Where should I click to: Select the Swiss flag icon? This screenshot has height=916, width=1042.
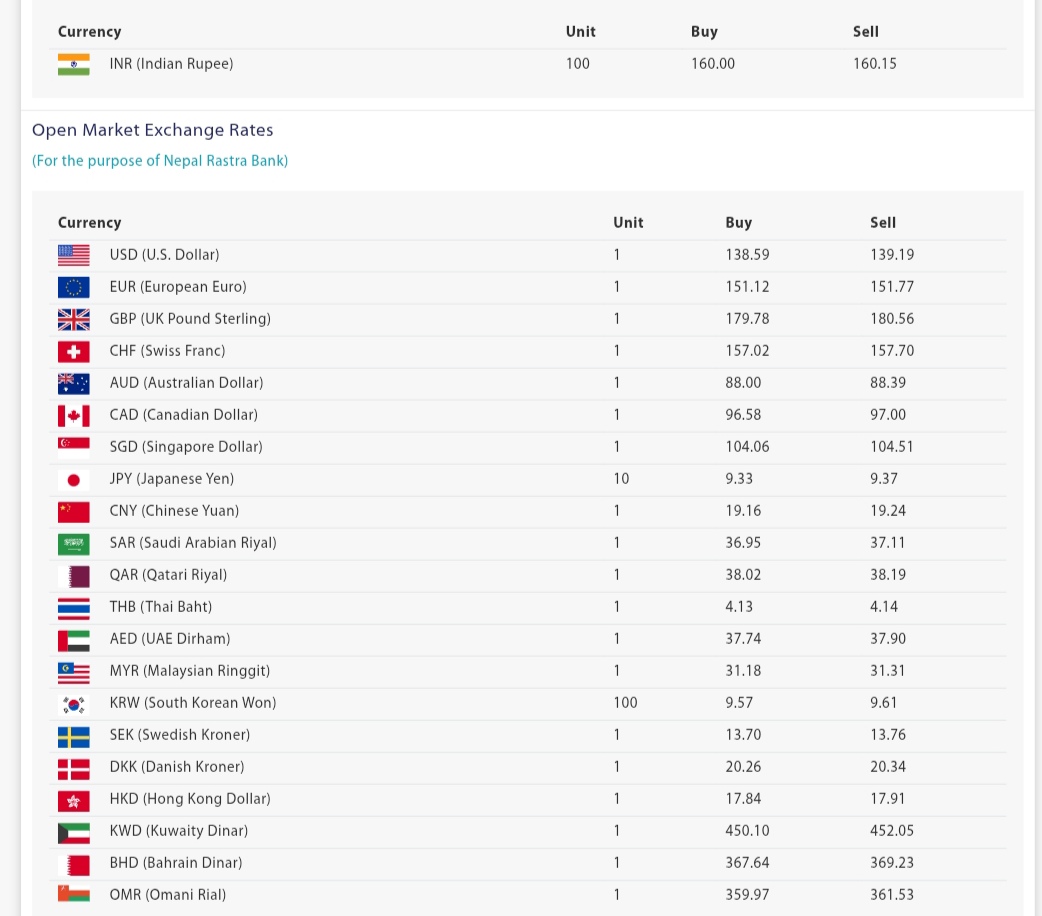point(74,351)
